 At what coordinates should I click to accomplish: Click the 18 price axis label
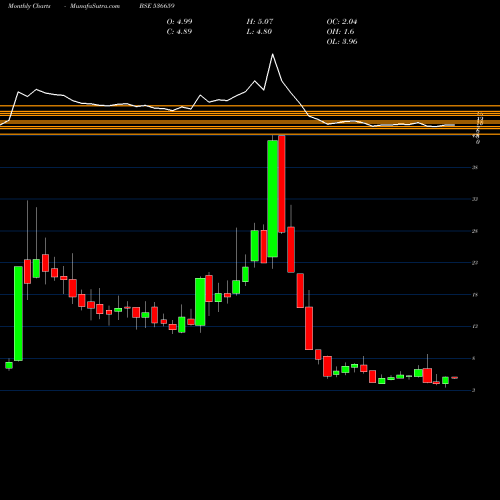pos(475,295)
